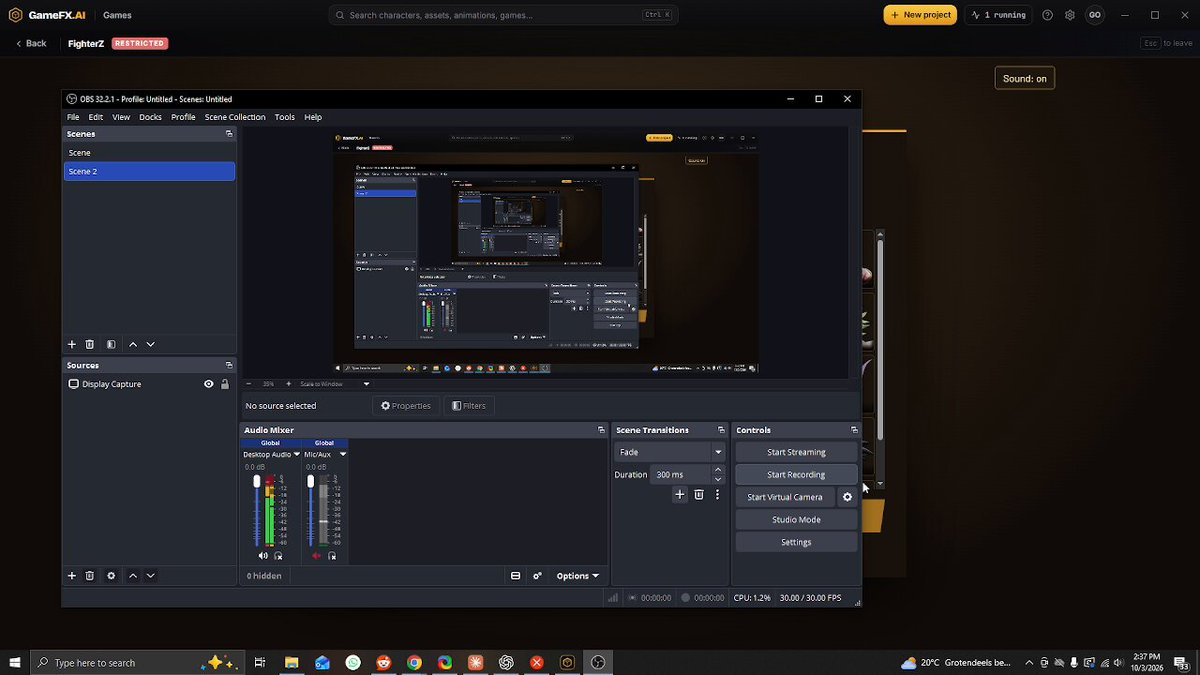Add a new scene in Scenes panel
This screenshot has width=1200, height=675.
pyautogui.click(x=72, y=344)
